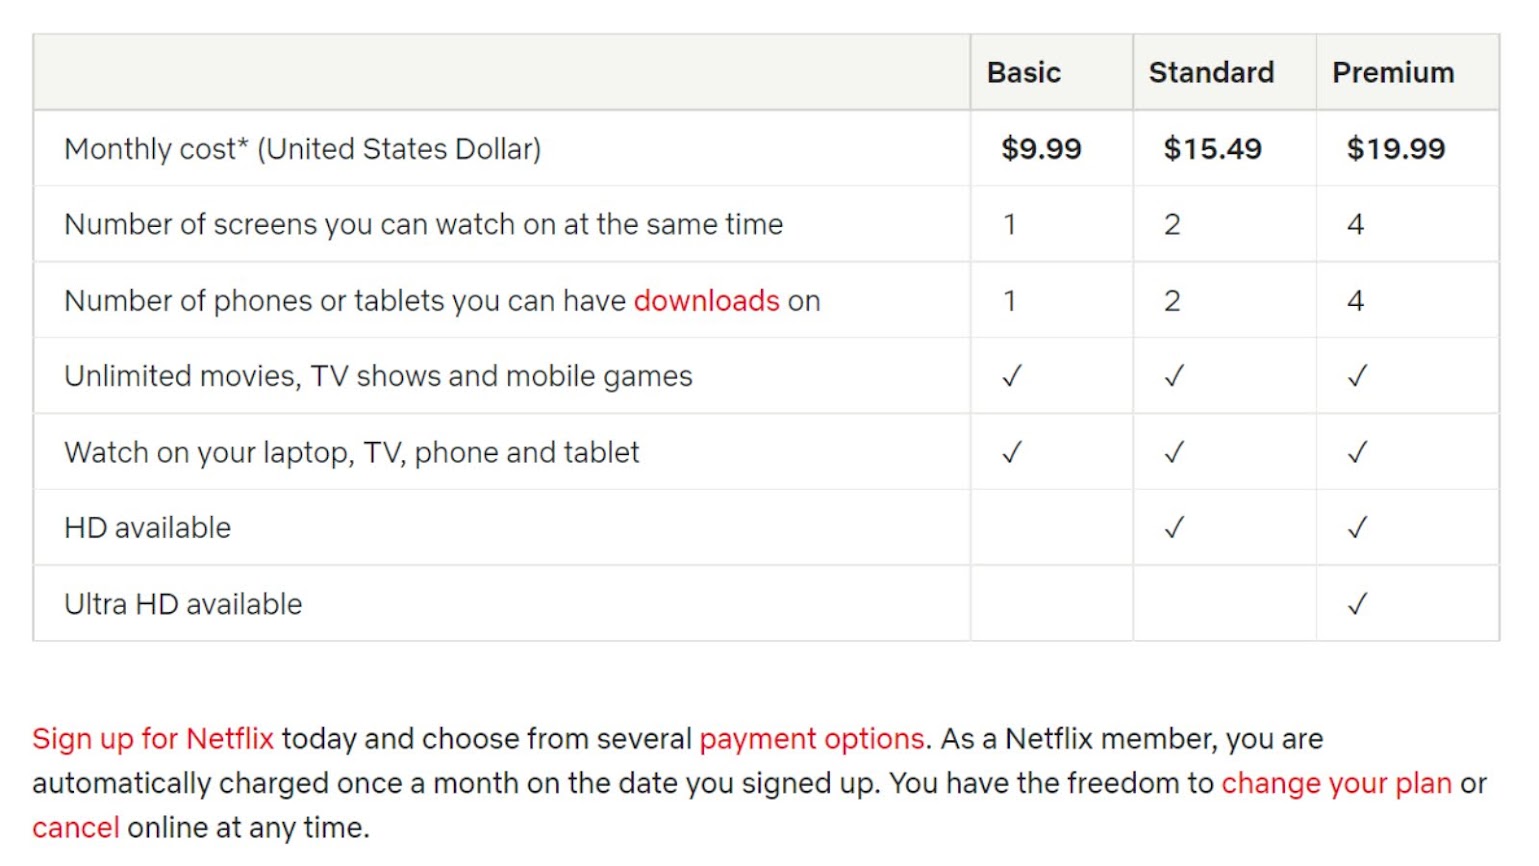Click the HD available checkmark under Premium
Image resolution: width=1539 pixels, height=866 pixels.
[x=1357, y=528]
